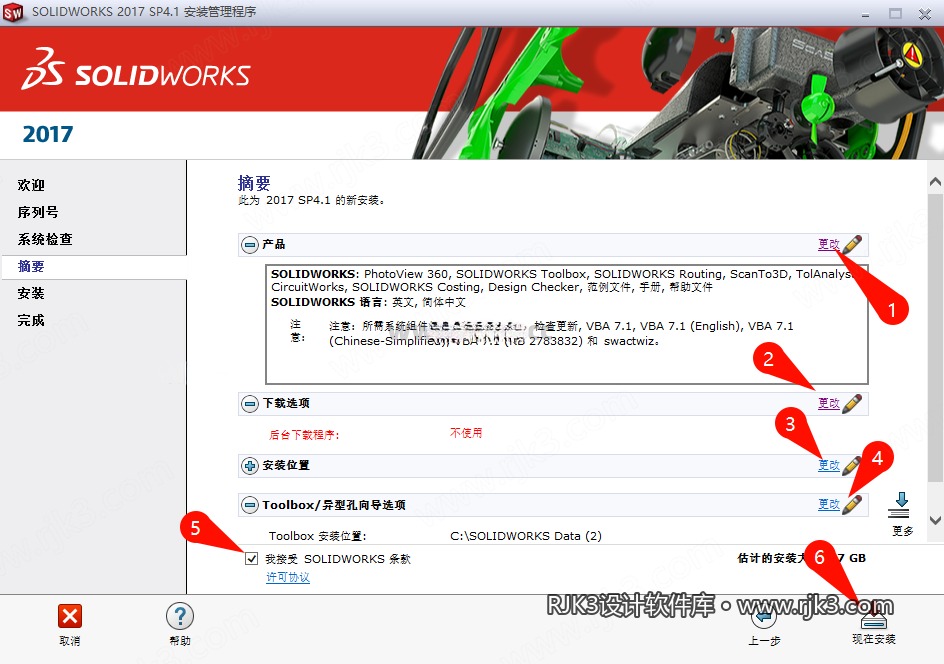Click the 更多 download arrow icon

[x=899, y=505]
